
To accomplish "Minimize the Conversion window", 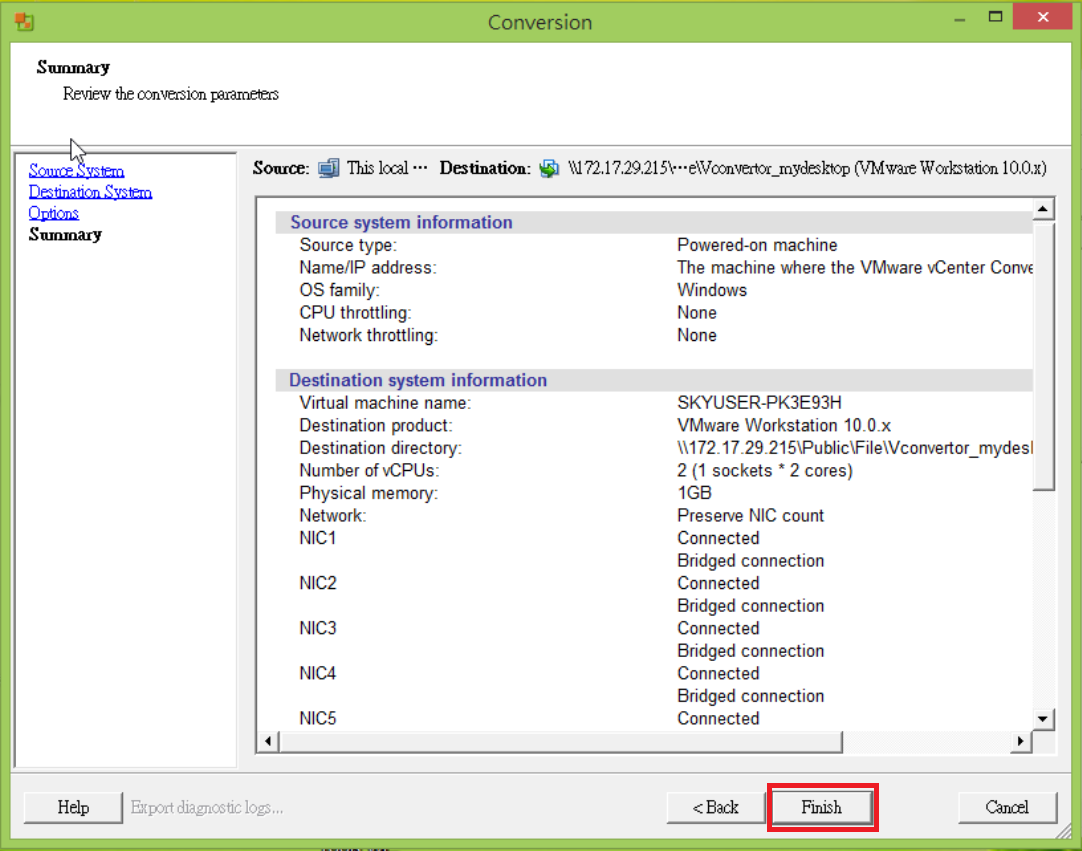I will pyautogui.click(x=959, y=19).
